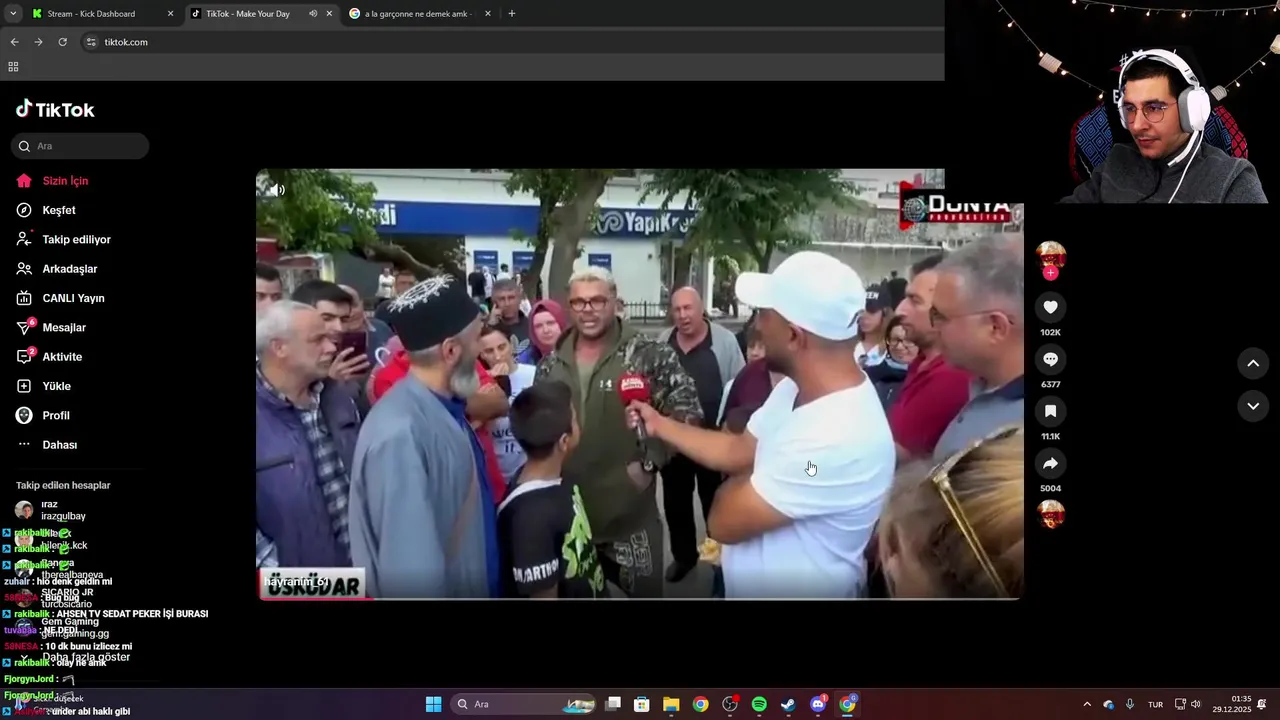The width and height of the screenshot is (1280, 720).
Task: Open the video's comment section
Action: pyautogui.click(x=1050, y=359)
